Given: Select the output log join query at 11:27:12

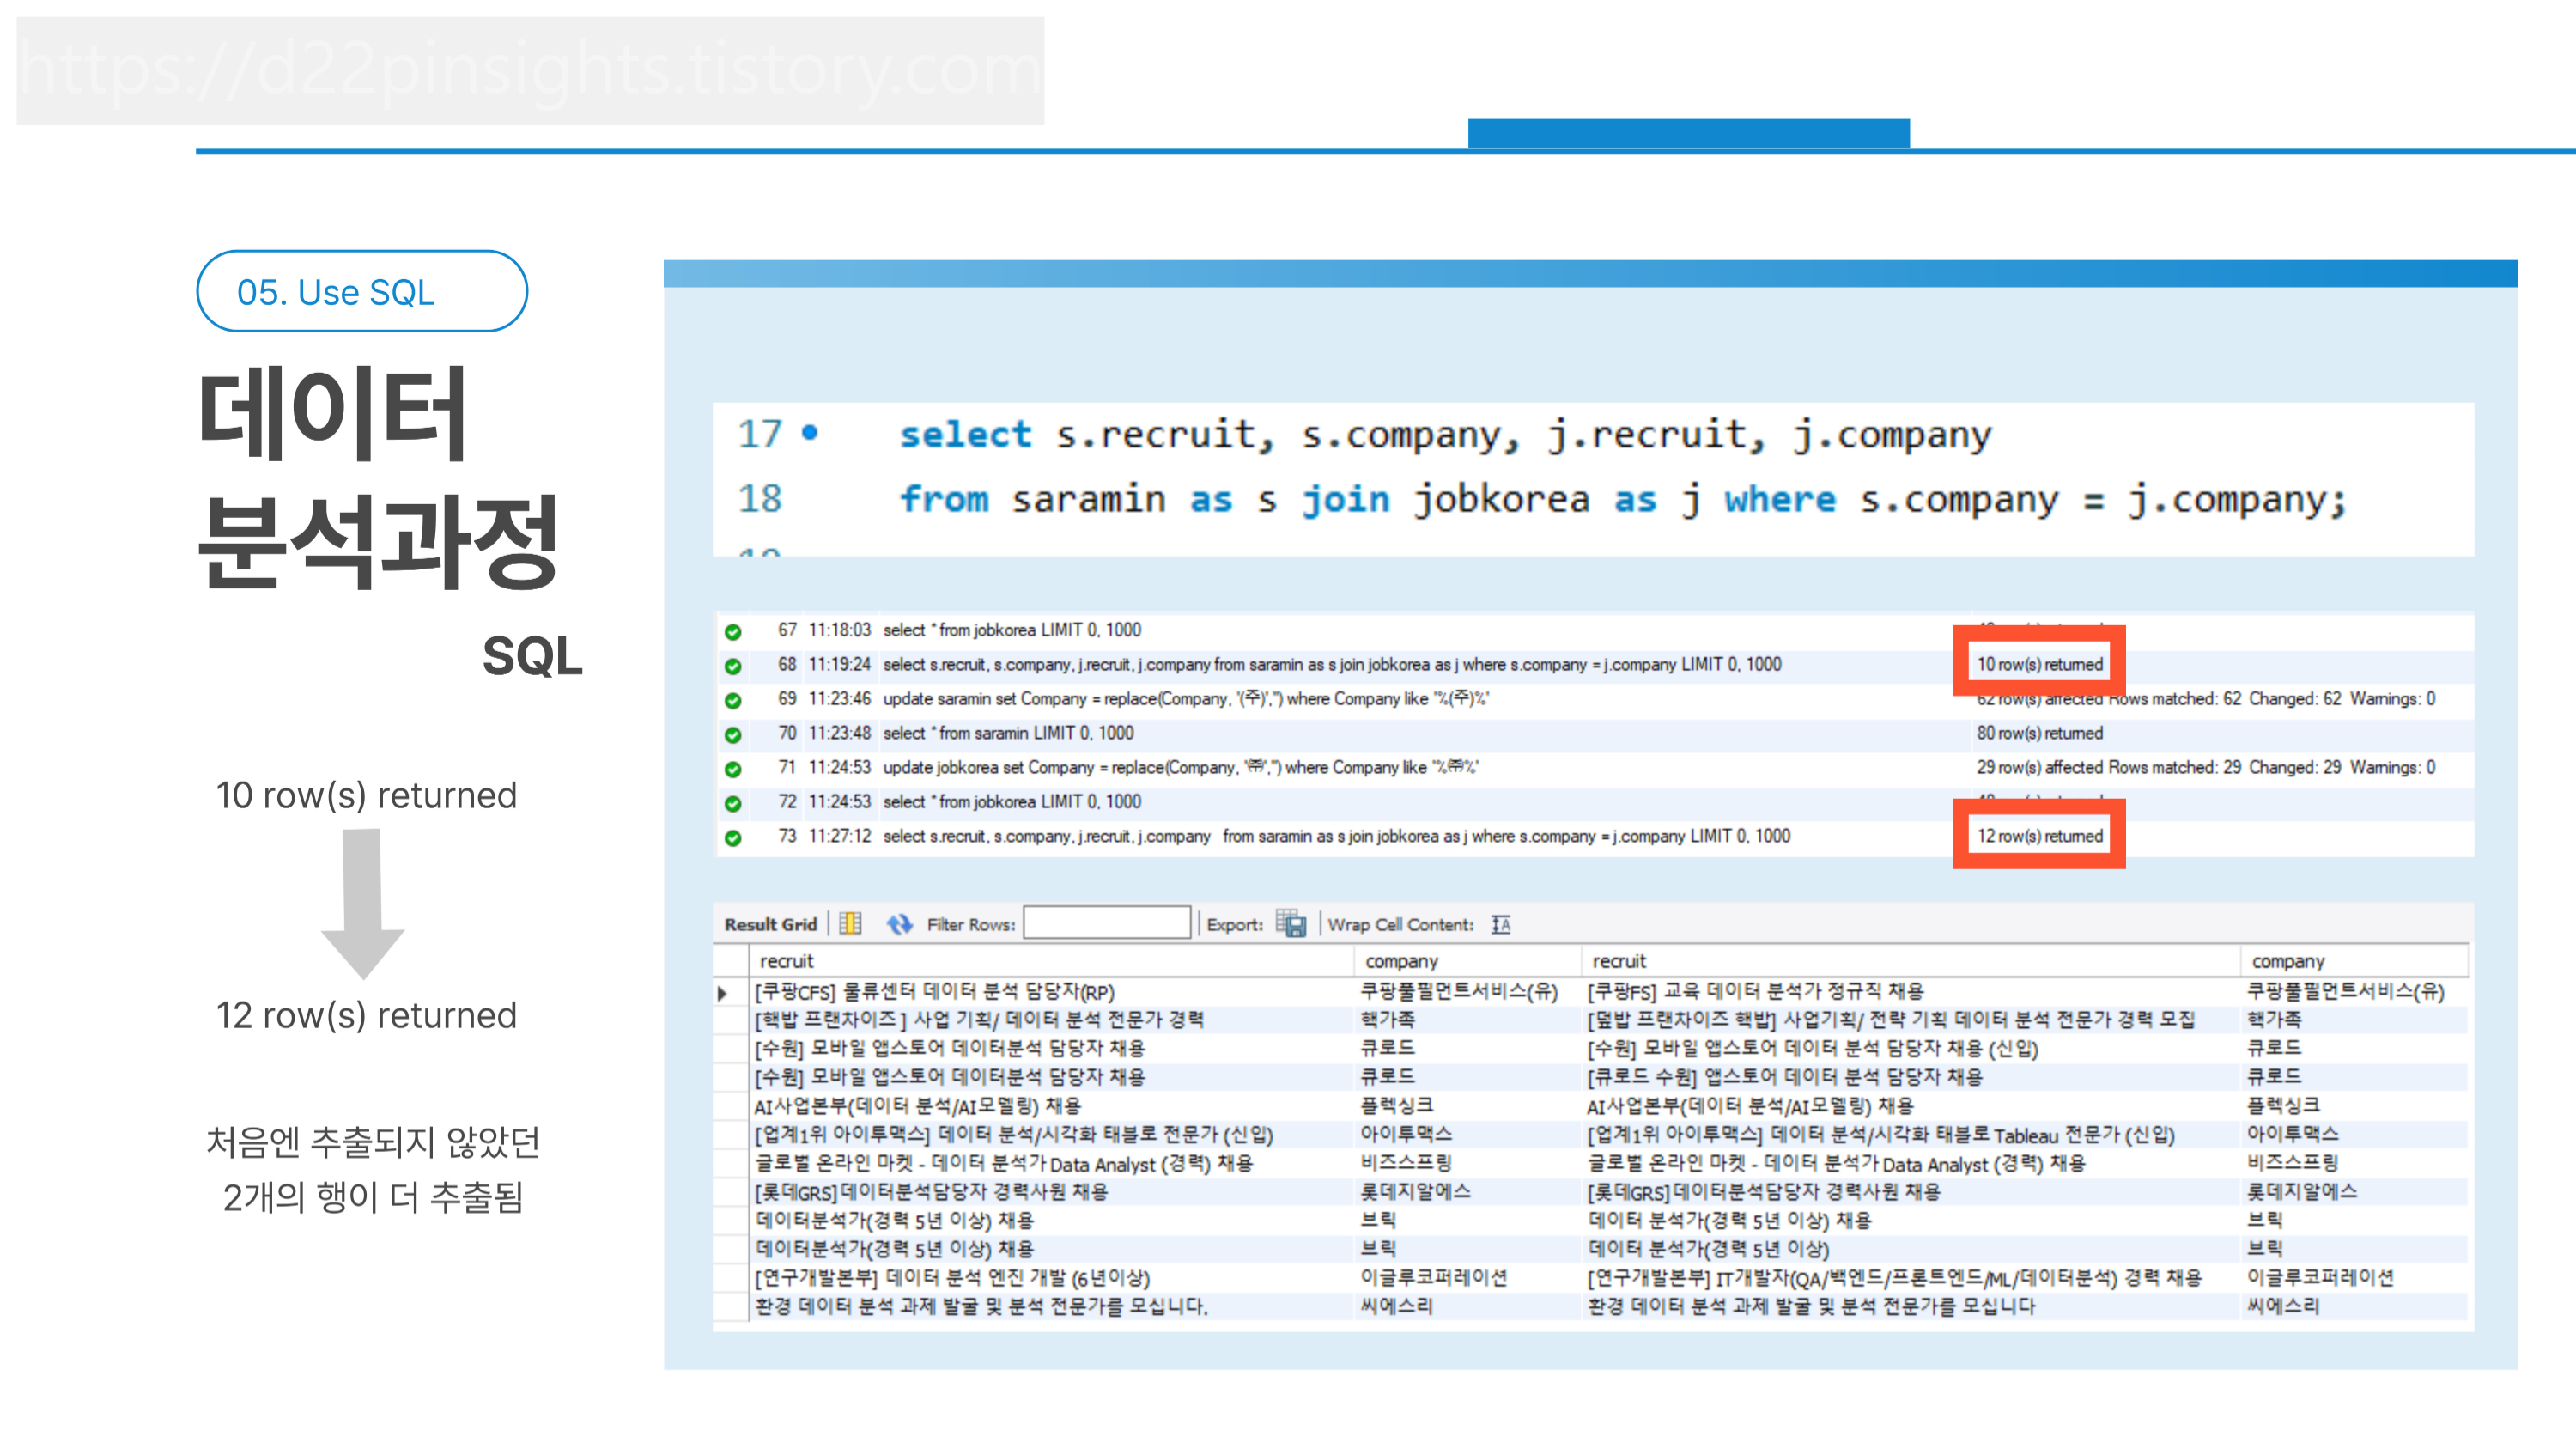Looking at the screenshot, I should (x=1337, y=836).
